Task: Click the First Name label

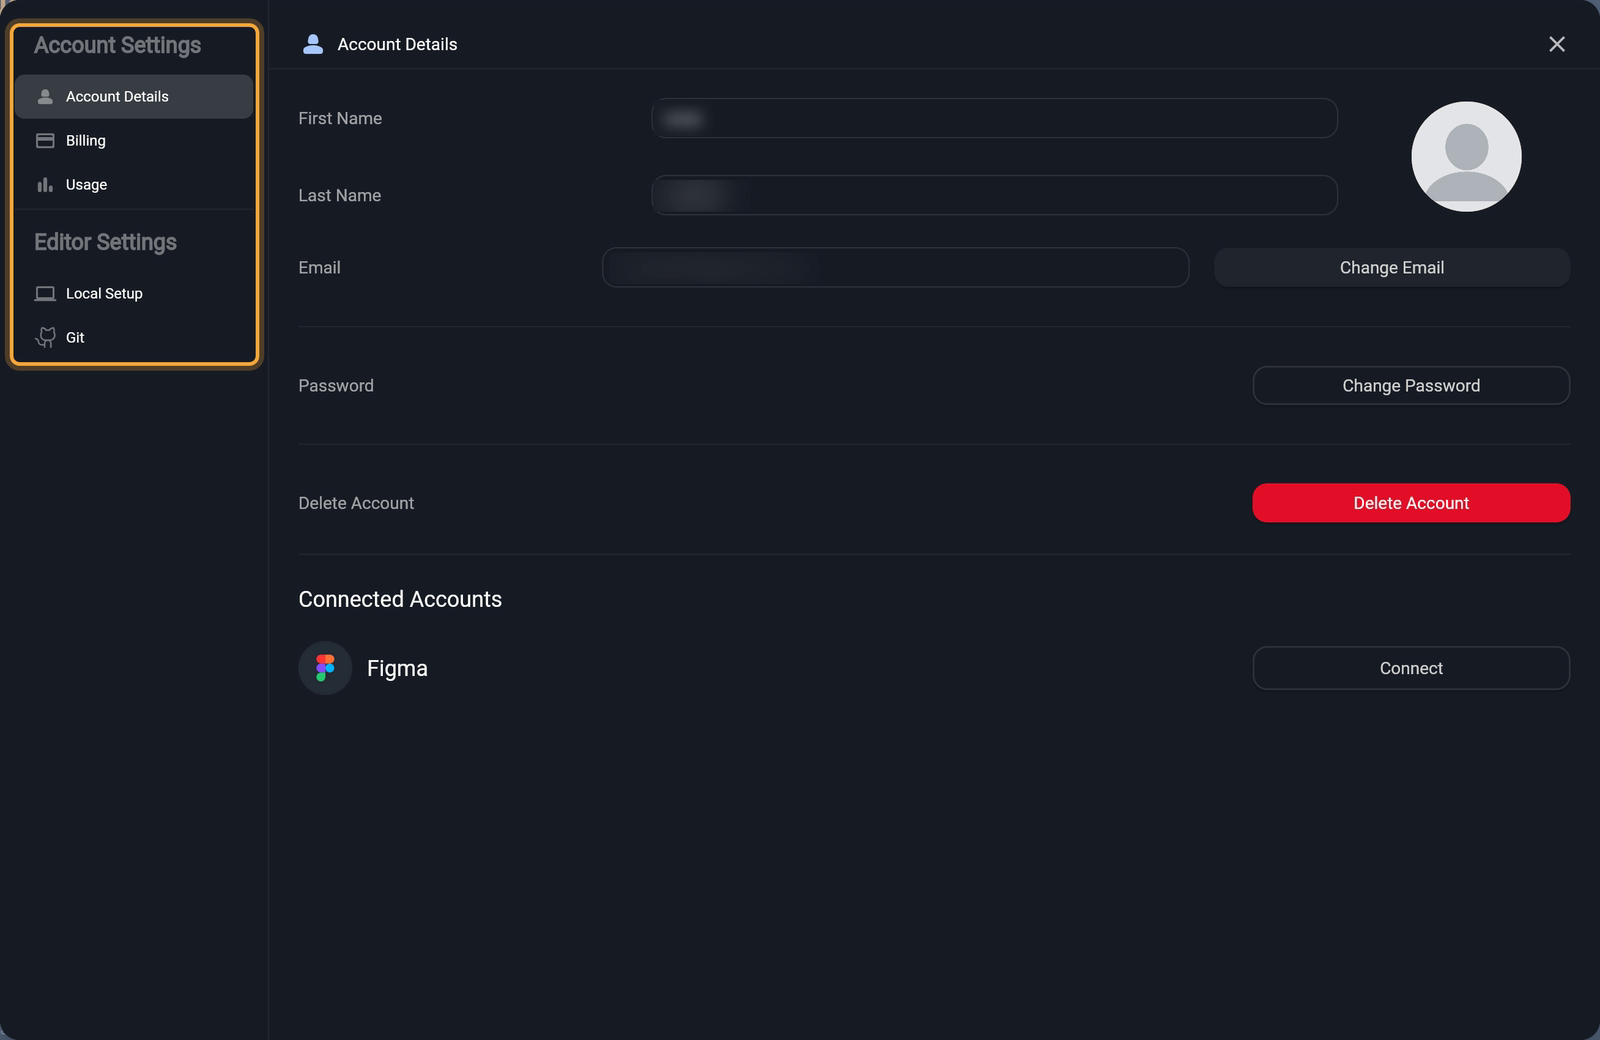Action: pos(340,118)
